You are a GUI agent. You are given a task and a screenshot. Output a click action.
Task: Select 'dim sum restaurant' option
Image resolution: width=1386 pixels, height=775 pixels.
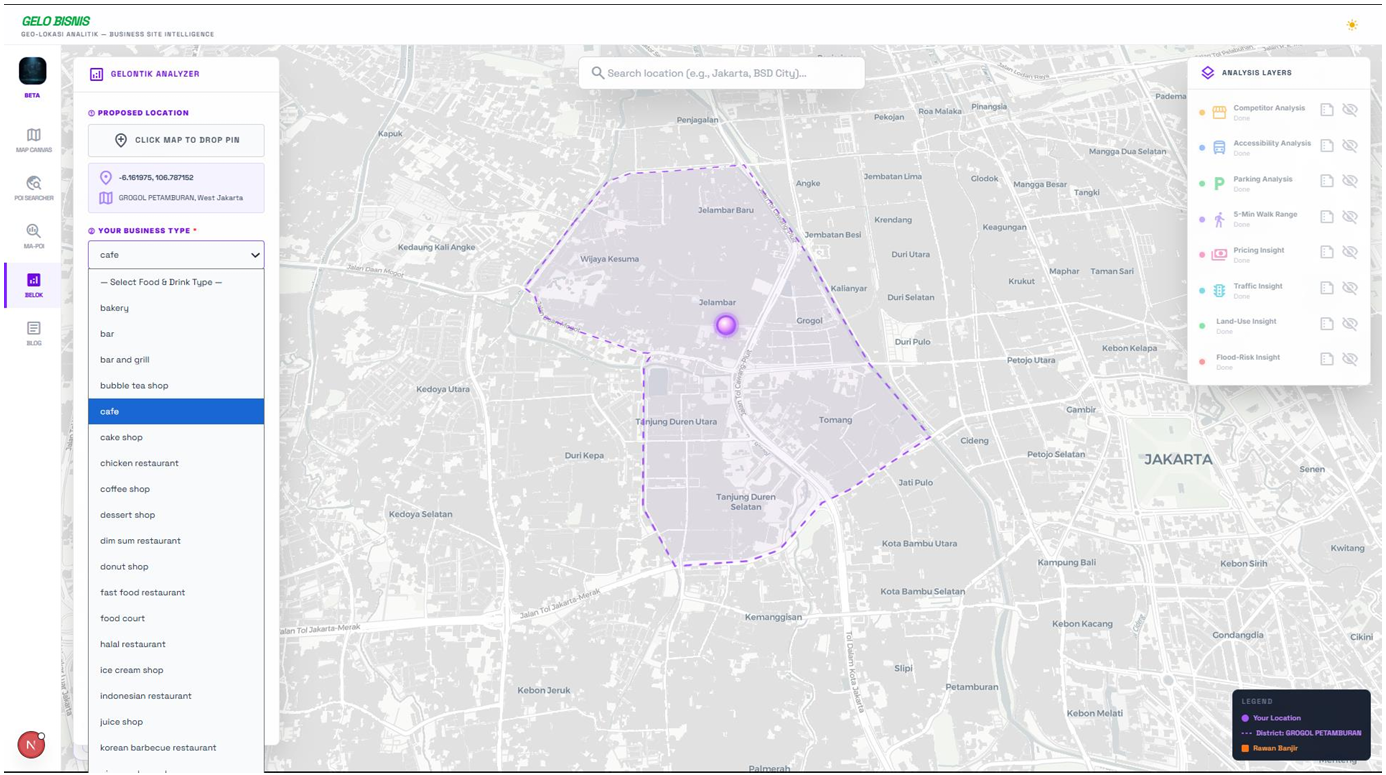coord(176,541)
